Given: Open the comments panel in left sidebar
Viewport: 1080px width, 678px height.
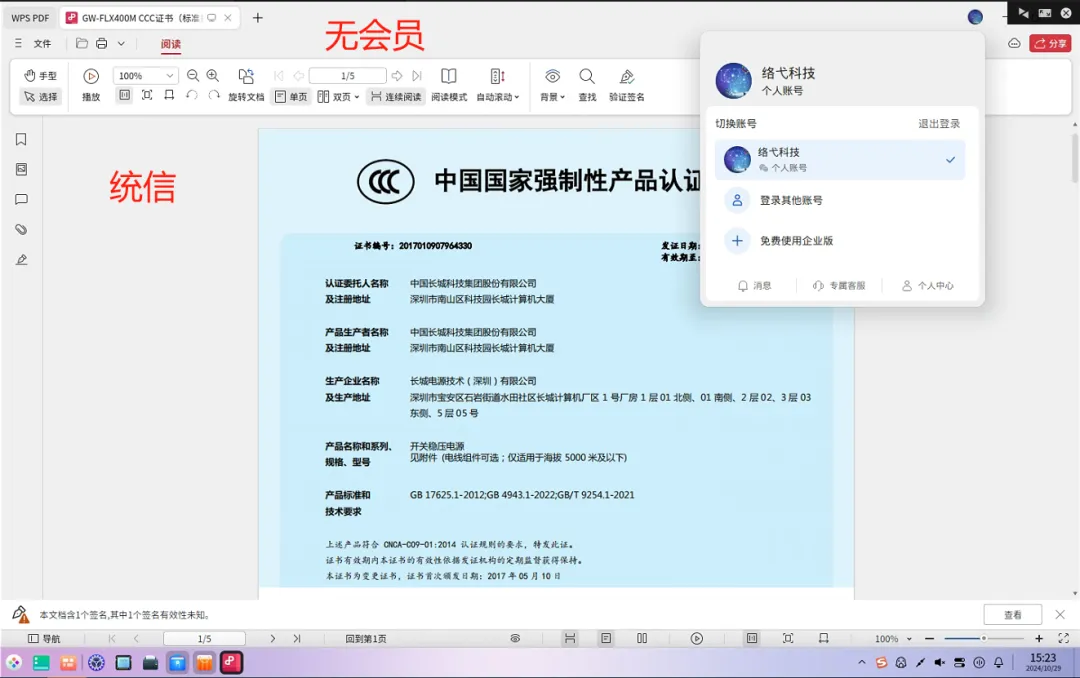Looking at the screenshot, I should pyautogui.click(x=21, y=200).
